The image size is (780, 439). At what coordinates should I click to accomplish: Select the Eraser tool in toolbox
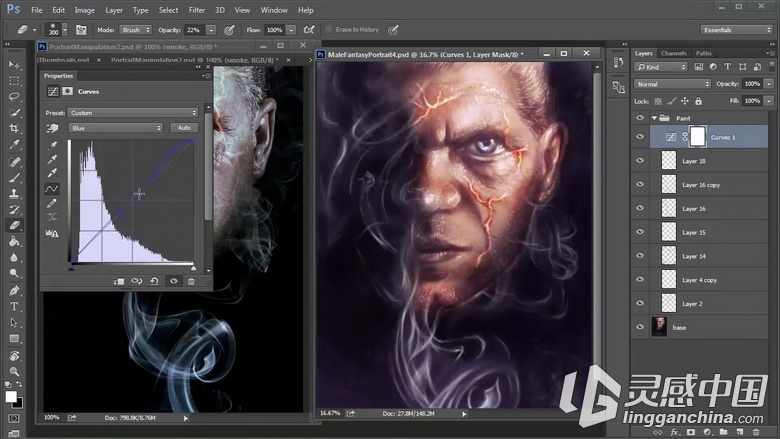coord(14,225)
